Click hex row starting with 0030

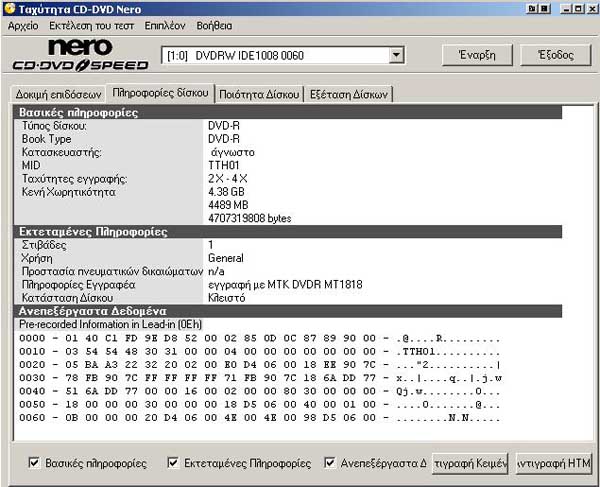pyautogui.click(x=259, y=378)
